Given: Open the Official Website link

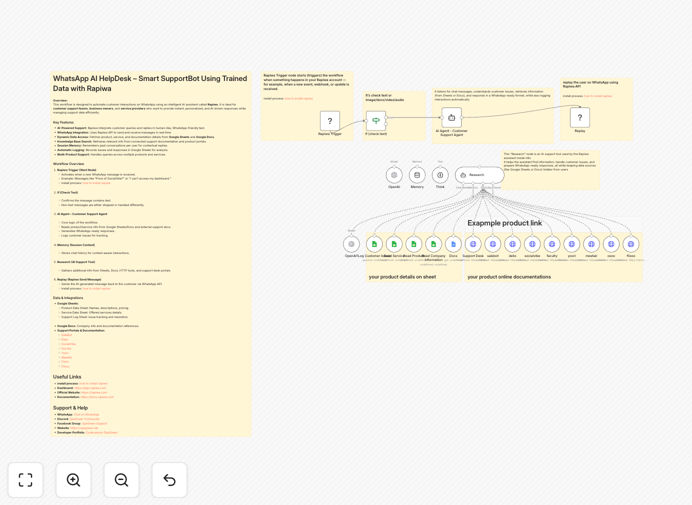Looking at the screenshot, I should [x=94, y=392].
